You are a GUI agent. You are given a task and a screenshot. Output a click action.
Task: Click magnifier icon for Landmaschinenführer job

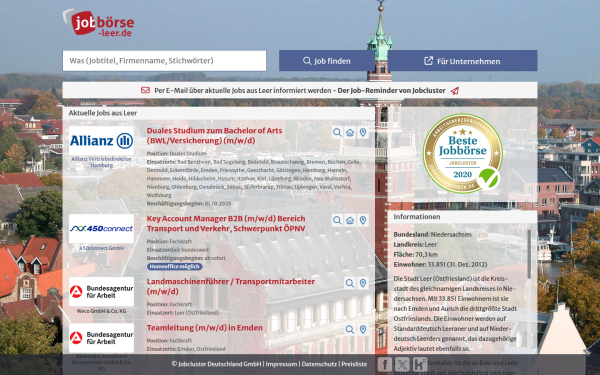point(350,283)
